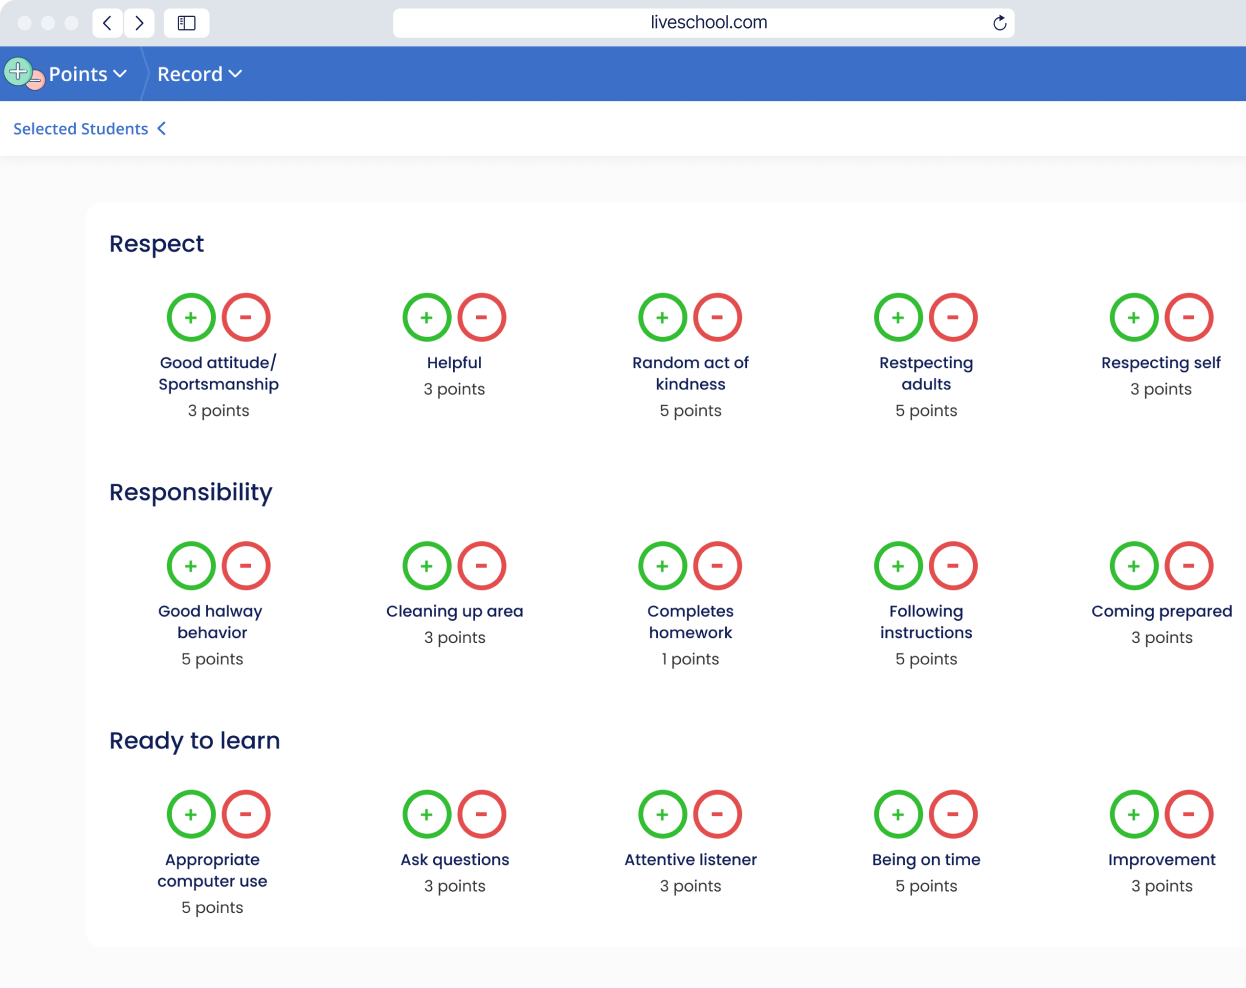This screenshot has height=988, width=1246.
Task: Give plus points for Being on time
Action: point(898,814)
